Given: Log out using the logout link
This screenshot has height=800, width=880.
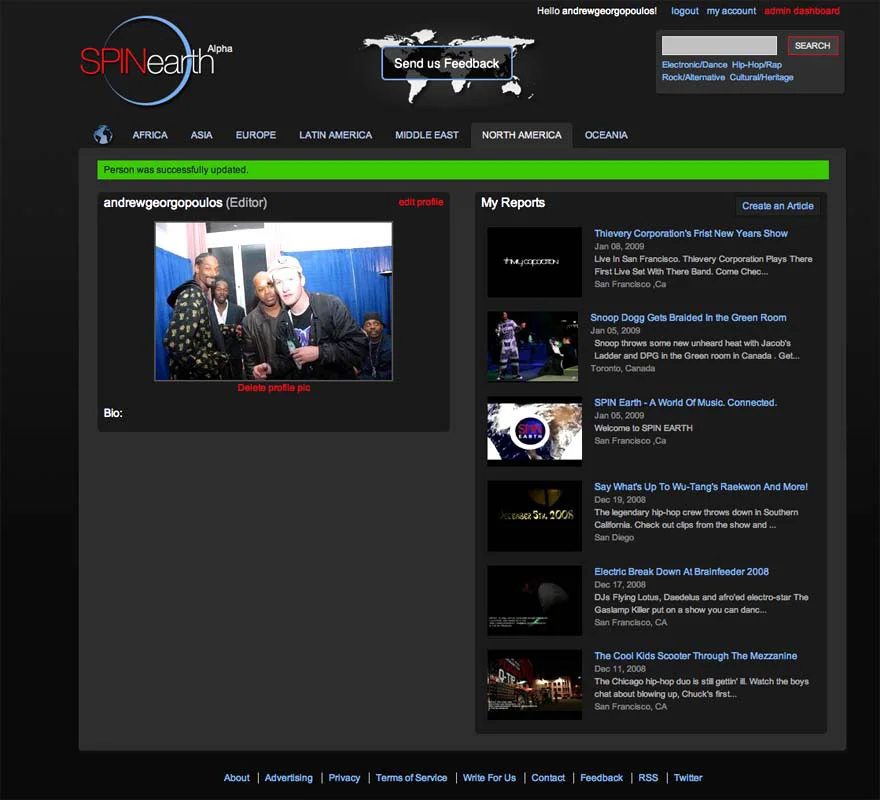Looking at the screenshot, I should [x=685, y=11].
